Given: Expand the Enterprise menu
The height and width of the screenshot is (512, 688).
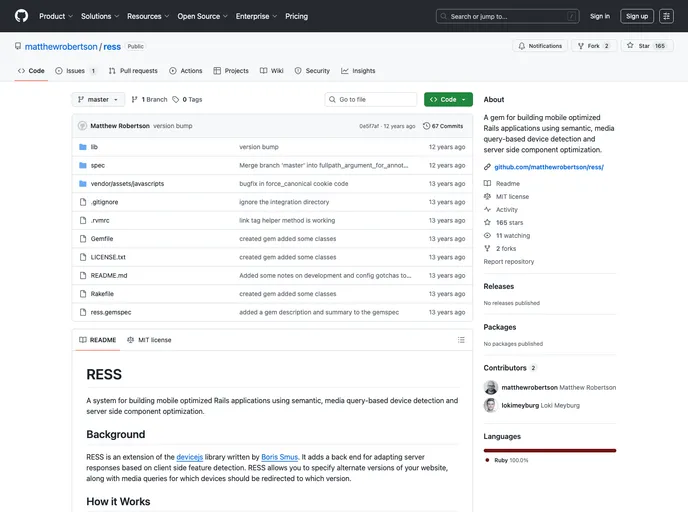Looking at the screenshot, I should (256, 16).
